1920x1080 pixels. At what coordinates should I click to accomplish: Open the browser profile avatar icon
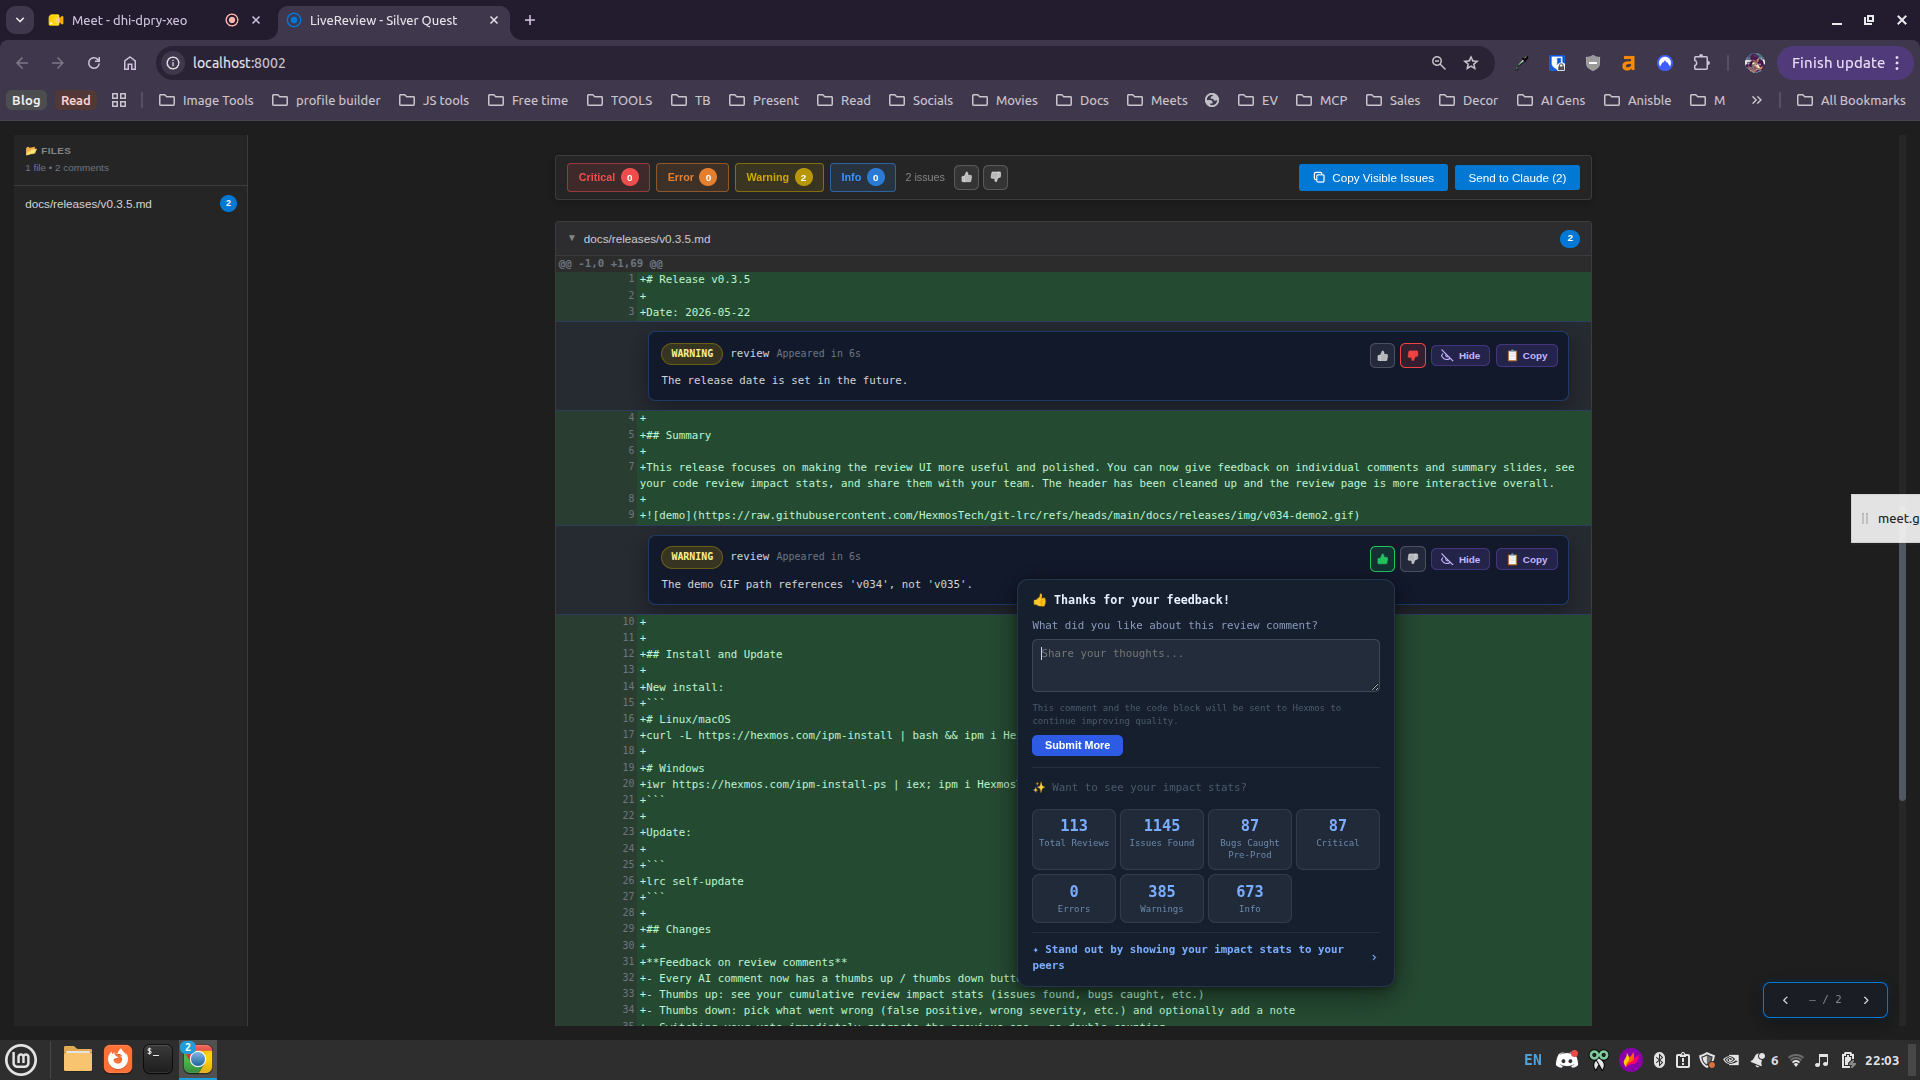(1754, 62)
